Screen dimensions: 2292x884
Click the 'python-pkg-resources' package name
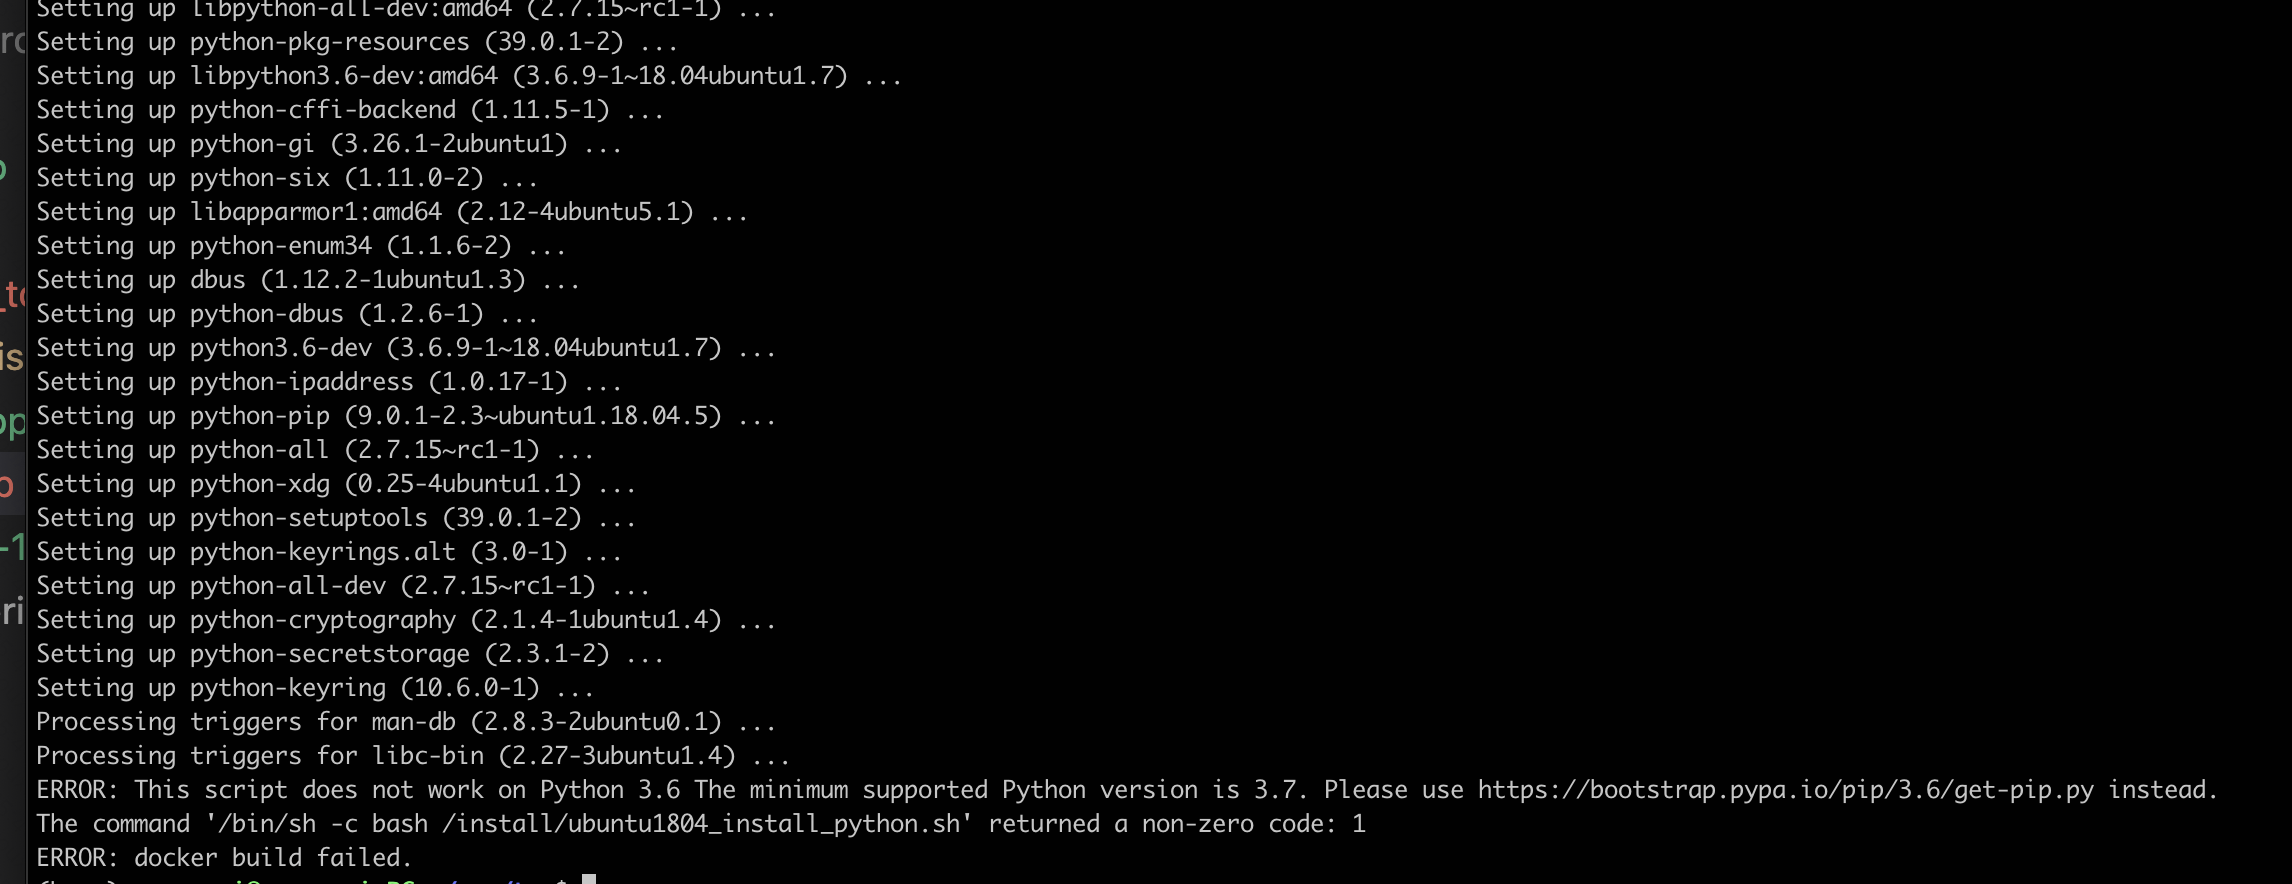coord(329,42)
